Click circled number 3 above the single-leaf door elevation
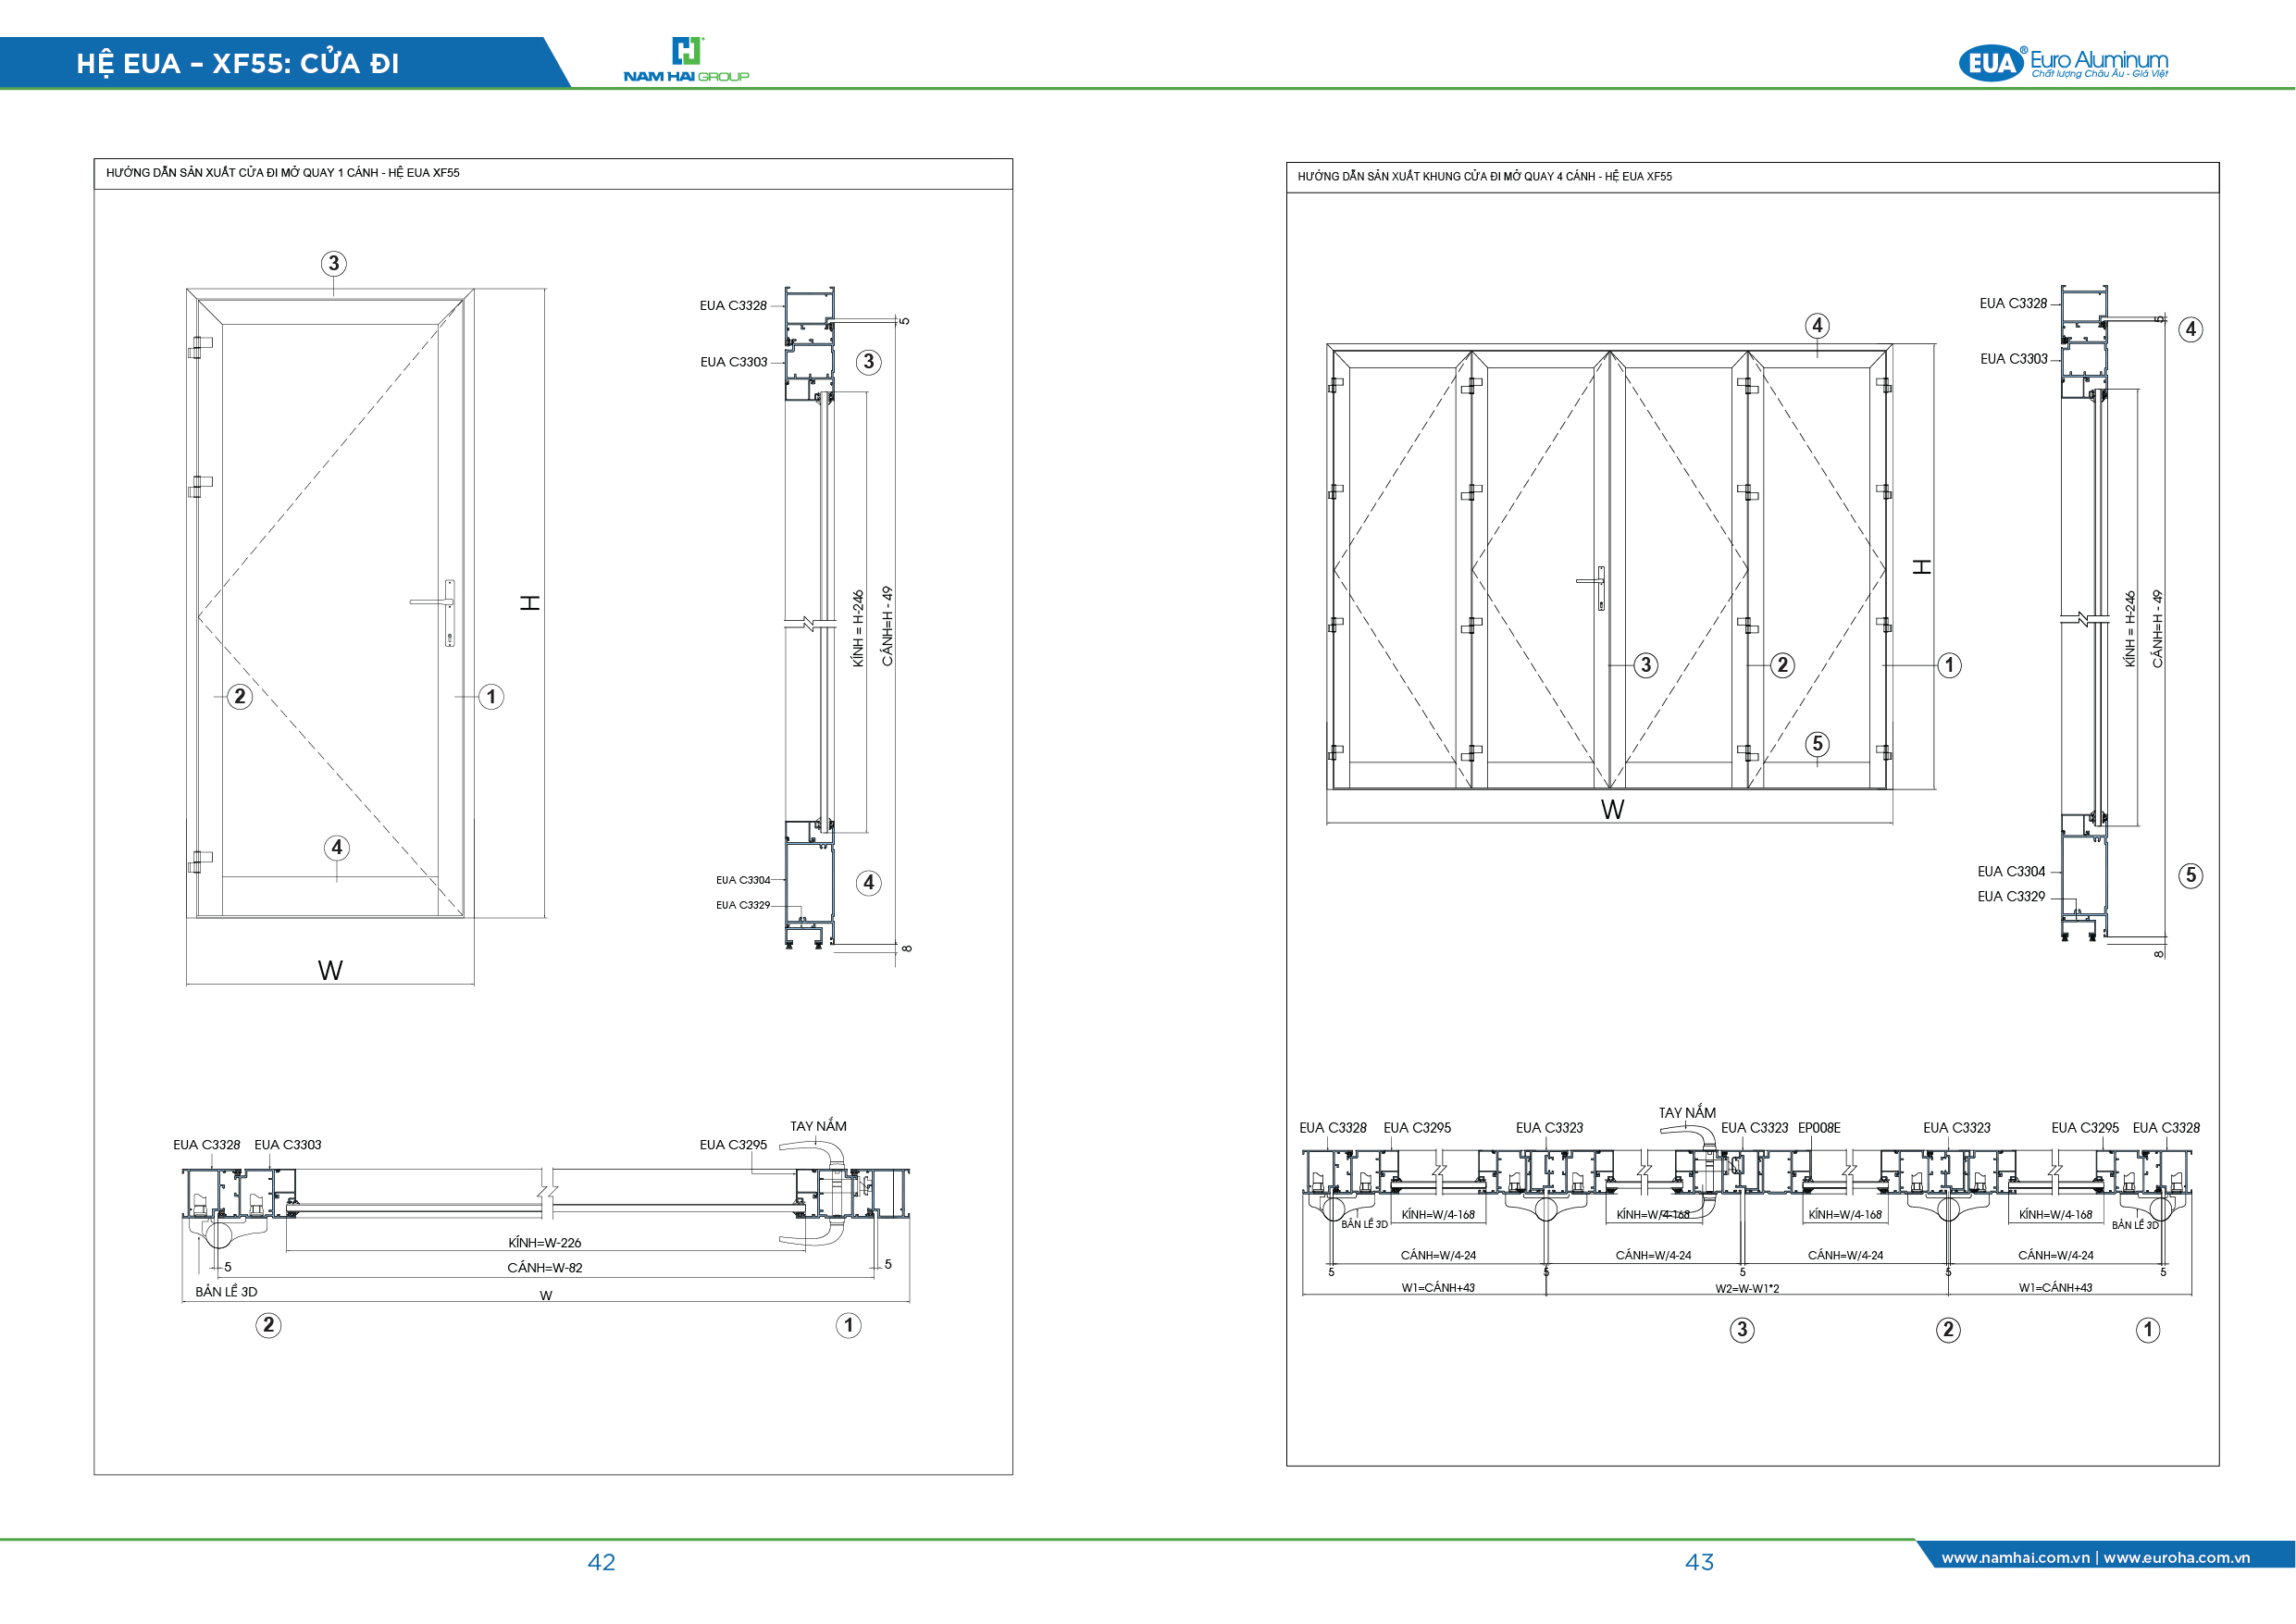The width and height of the screenshot is (2296, 1624). [334, 264]
